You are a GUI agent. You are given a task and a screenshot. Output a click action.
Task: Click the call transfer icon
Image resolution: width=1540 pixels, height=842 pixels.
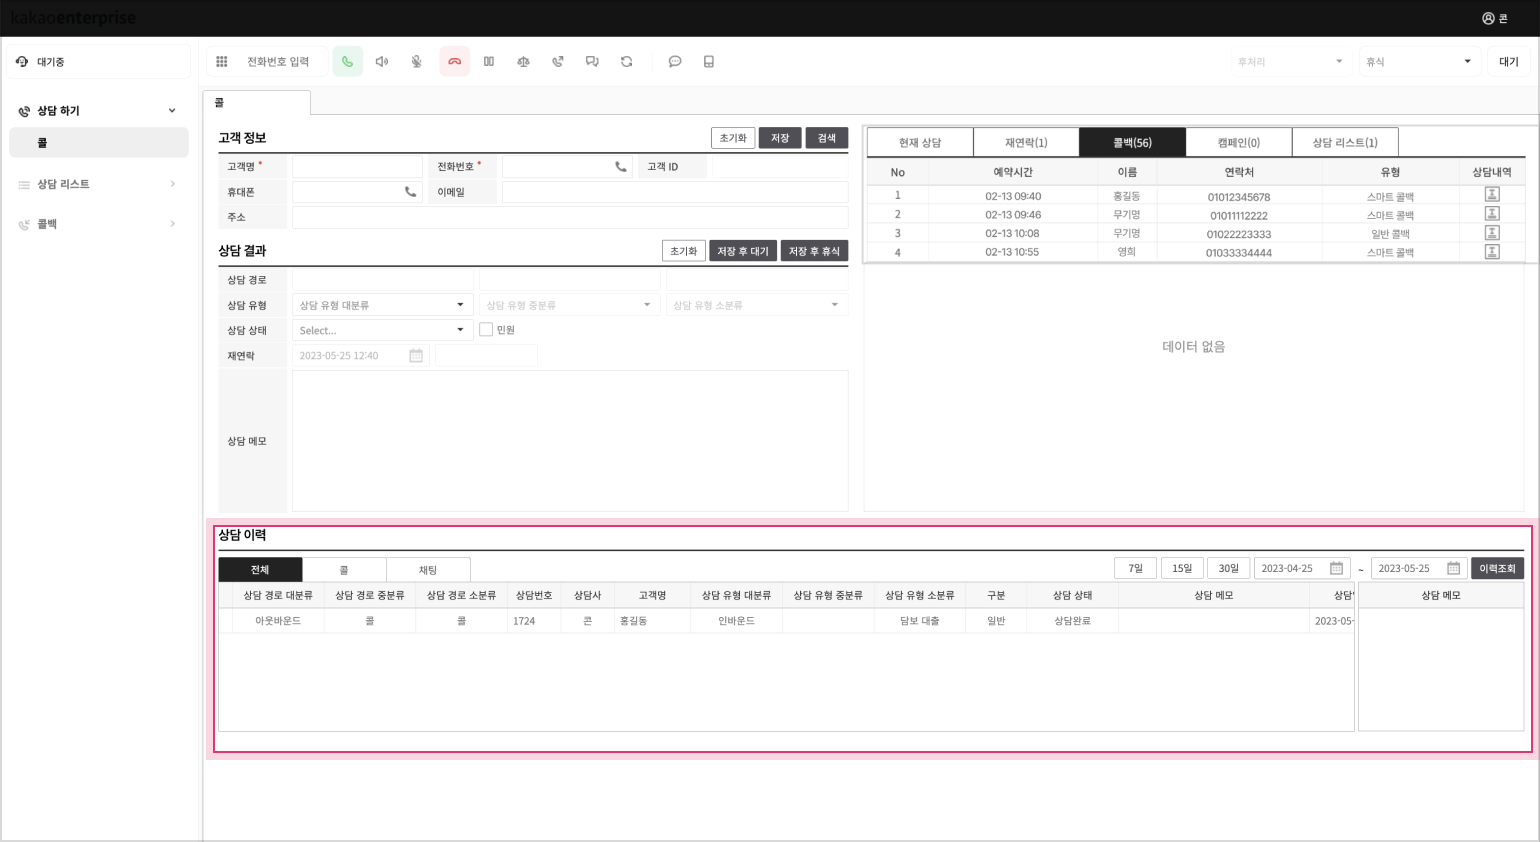pos(558,62)
